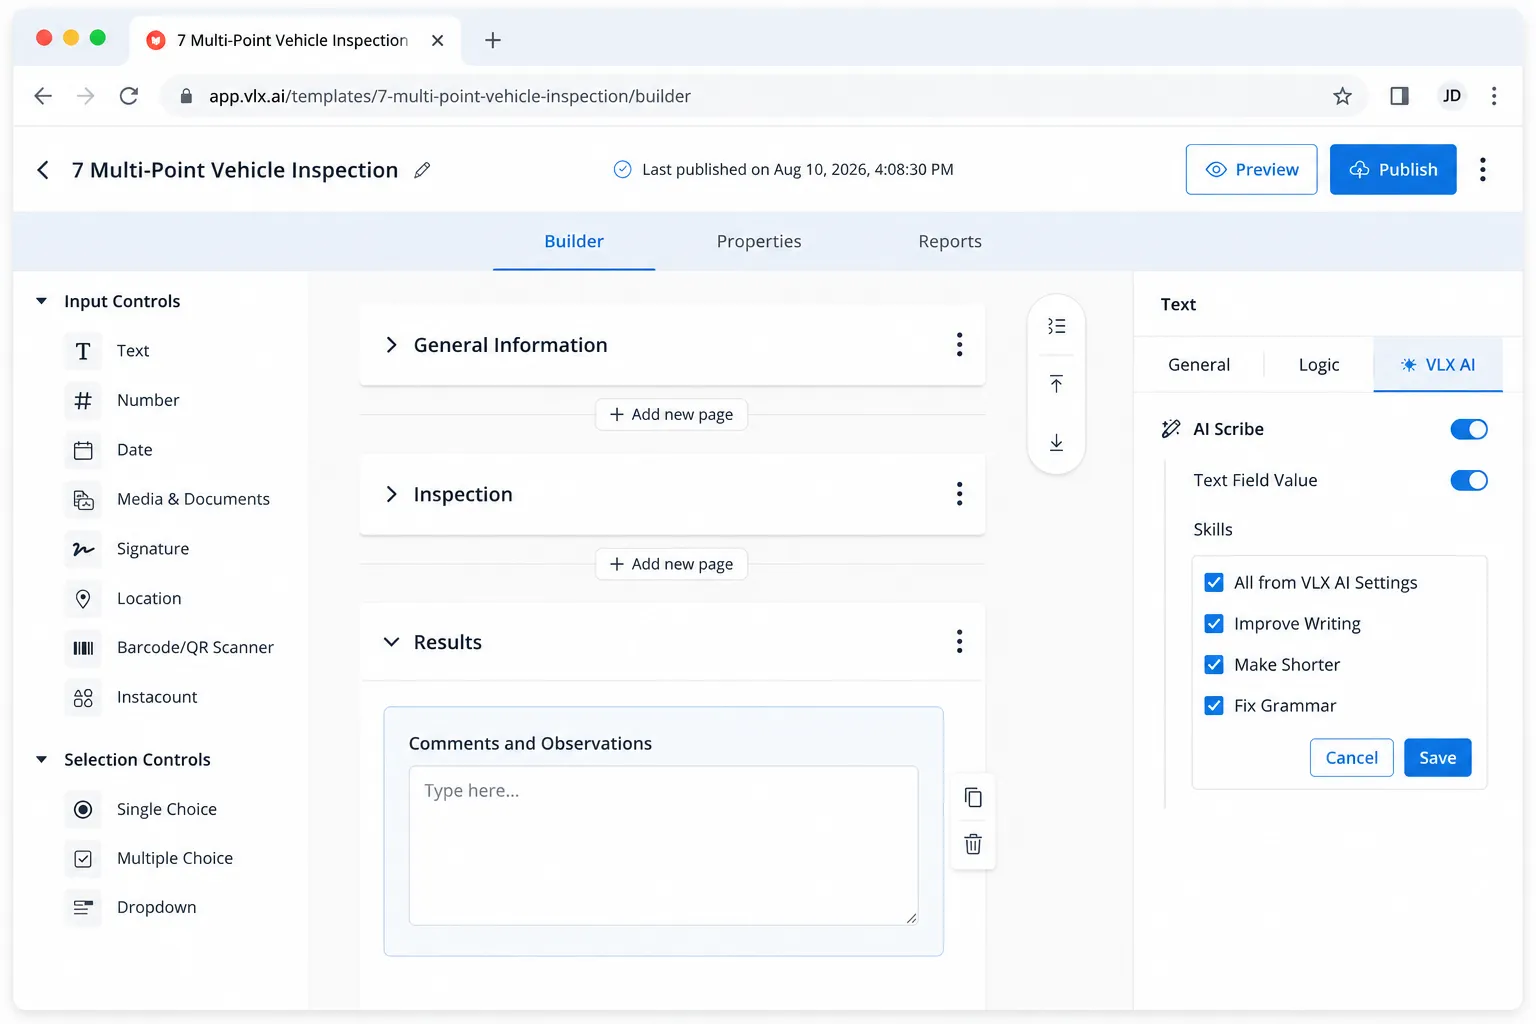Duplicate the Comments and Observations field
The width and height of the screenshot is (1536, 1024).
click(973, 798)
